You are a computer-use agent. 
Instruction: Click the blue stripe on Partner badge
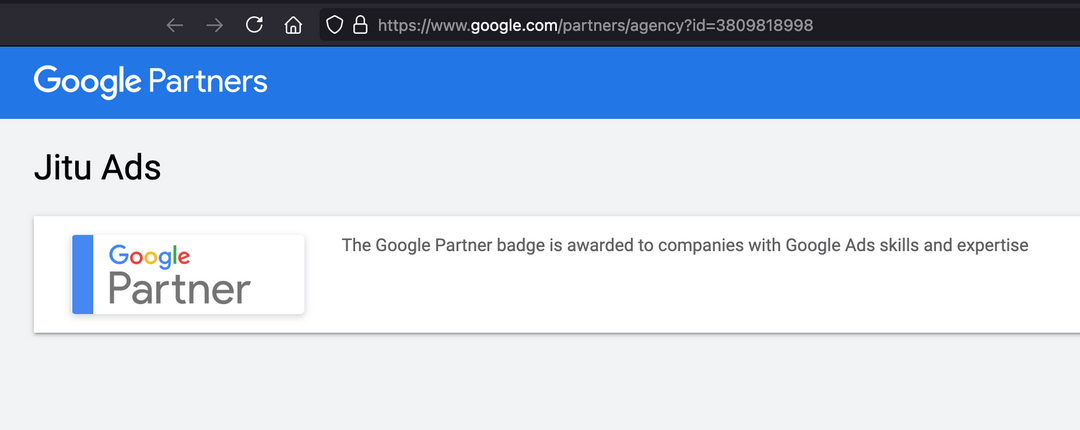[x=83, y=274]
